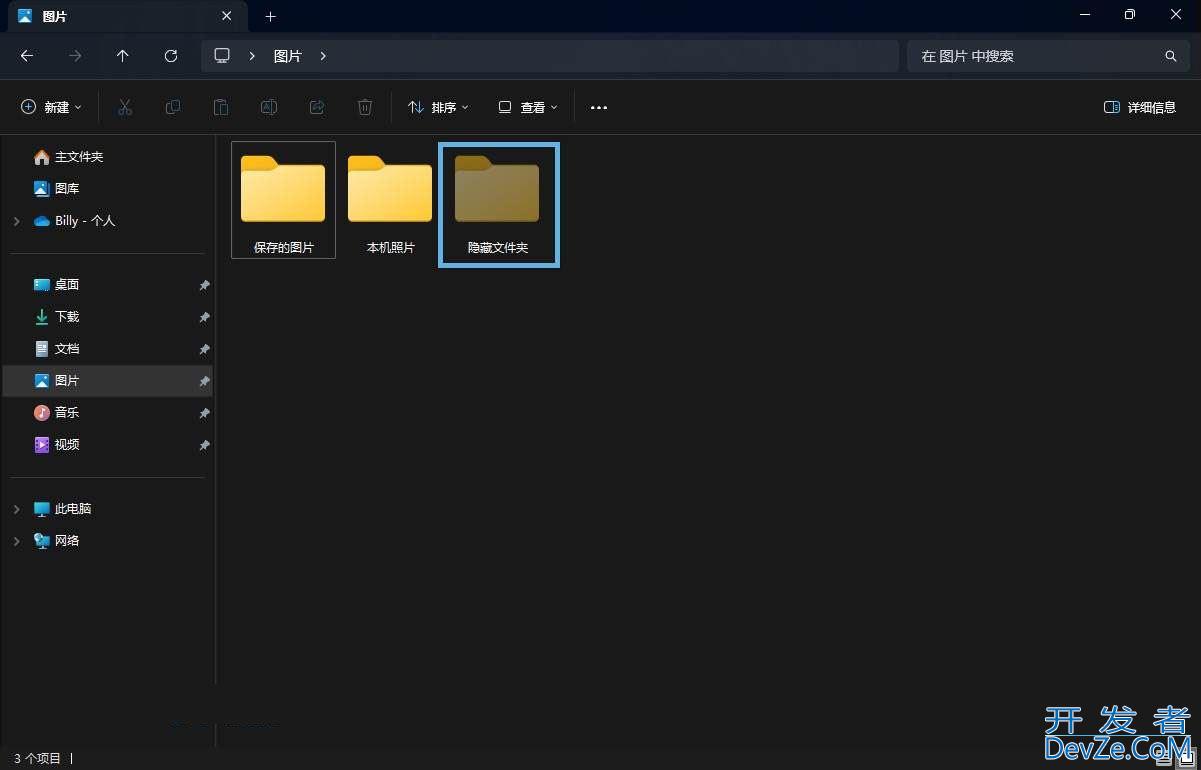Unpin 下载 using its pin icon
The height and width of the screenshot is (770, 1201).
[204, 317]
